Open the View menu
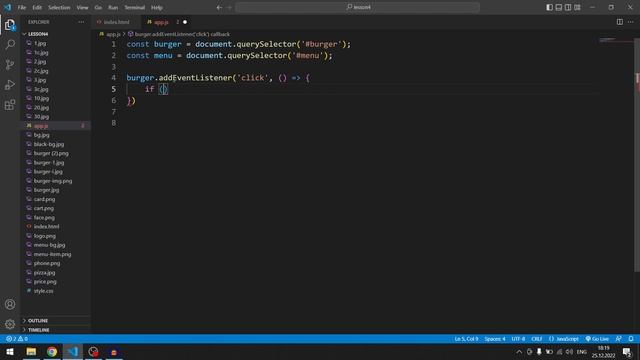Image resolution: width=640 pixels, height=360 pixels. (x=82, y=7)
